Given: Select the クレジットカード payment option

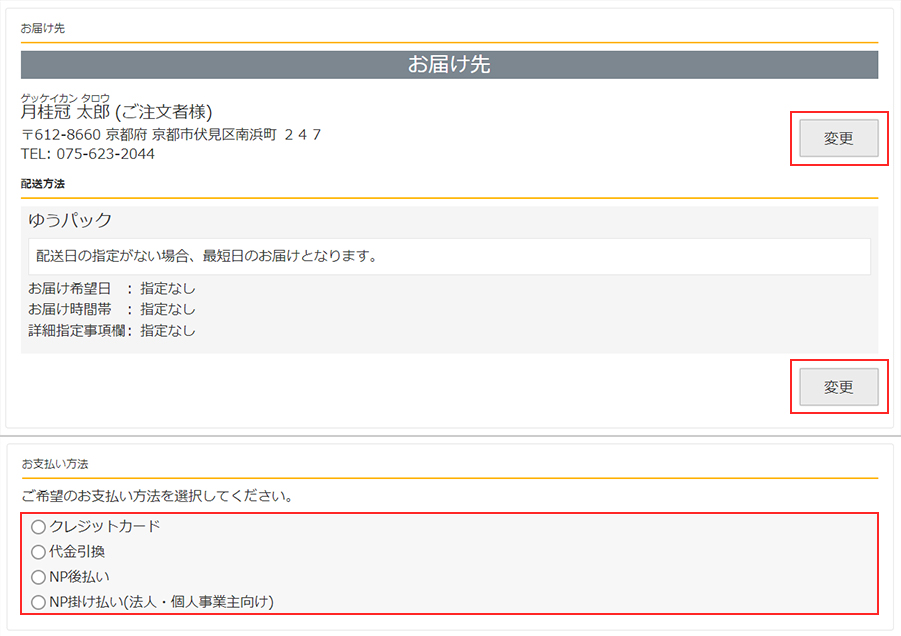Looking at the screenshot, I should [x=39, y=526].
